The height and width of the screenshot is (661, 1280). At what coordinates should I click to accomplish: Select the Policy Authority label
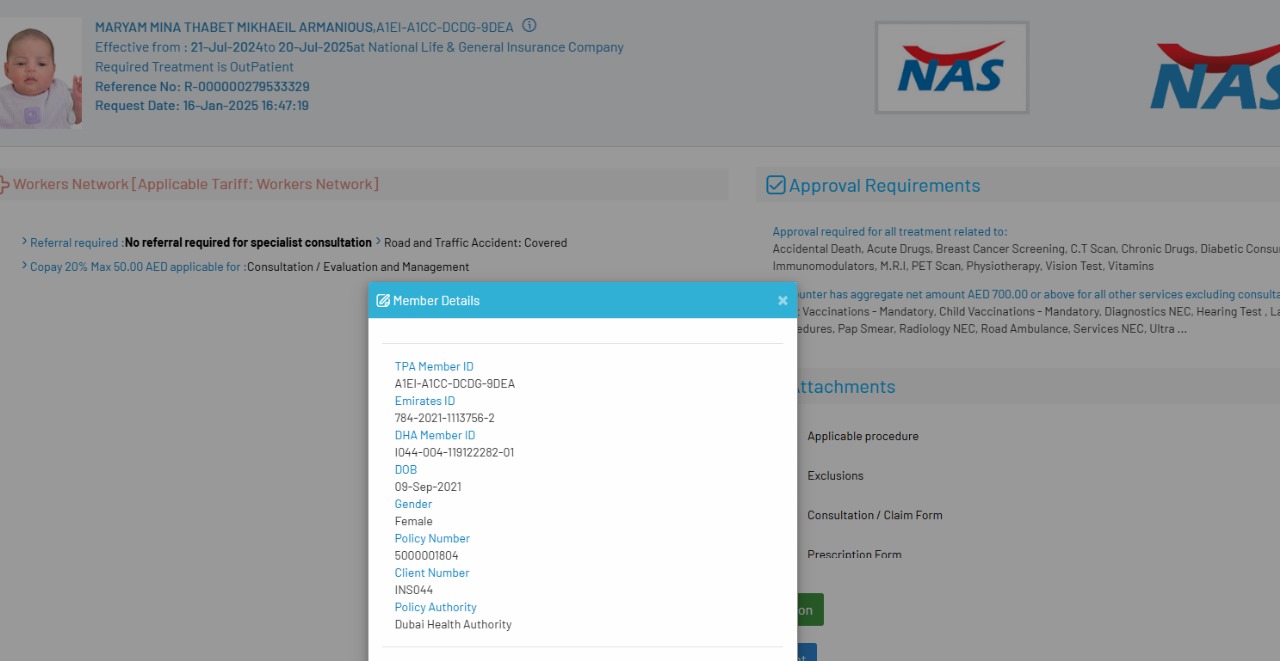(x=436, y=607)
